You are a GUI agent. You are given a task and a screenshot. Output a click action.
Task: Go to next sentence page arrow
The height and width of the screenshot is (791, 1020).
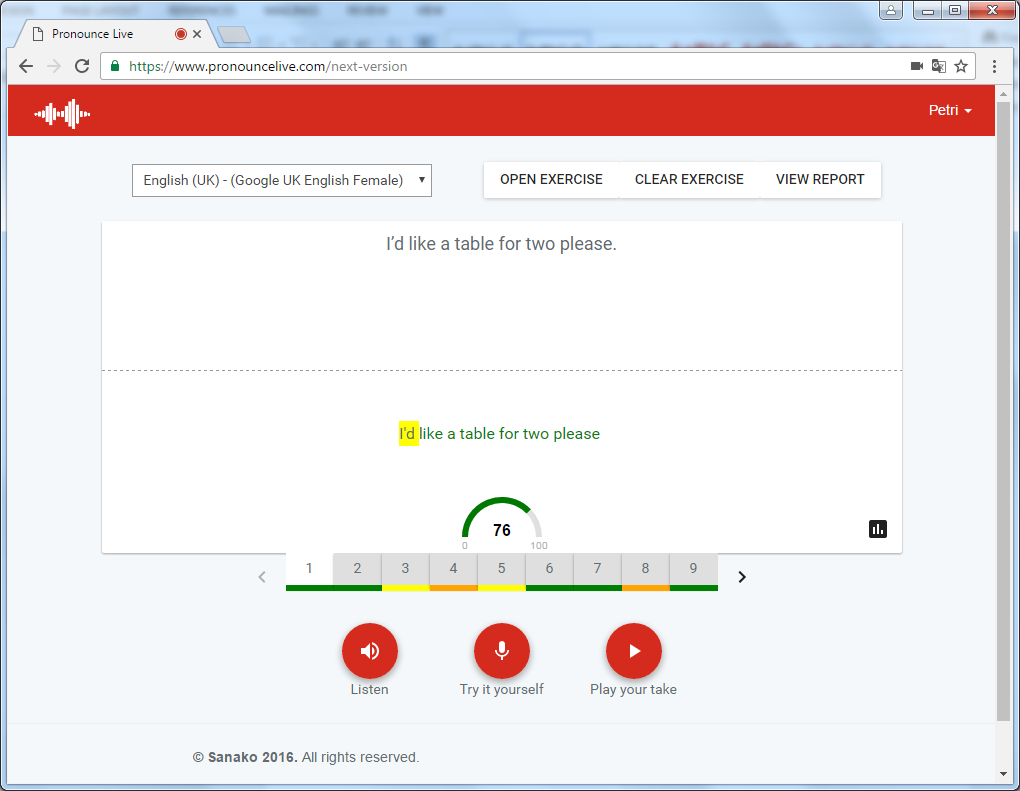[x=742, y=576]
